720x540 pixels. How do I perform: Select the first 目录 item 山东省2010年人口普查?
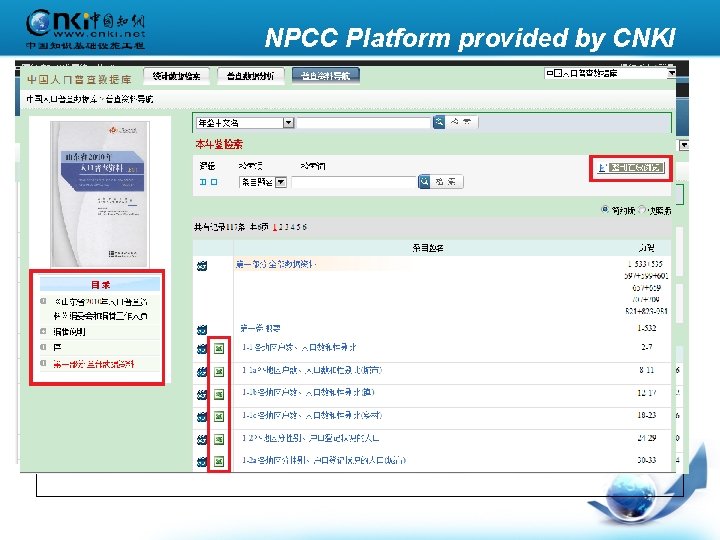pos(100,309)
